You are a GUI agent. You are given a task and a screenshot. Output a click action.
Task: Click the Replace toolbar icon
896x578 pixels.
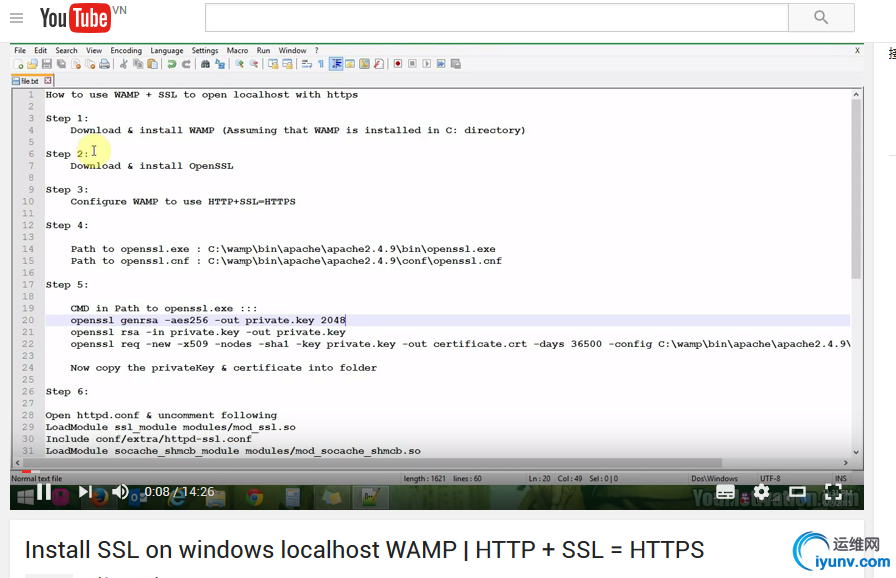pos(220,64)
